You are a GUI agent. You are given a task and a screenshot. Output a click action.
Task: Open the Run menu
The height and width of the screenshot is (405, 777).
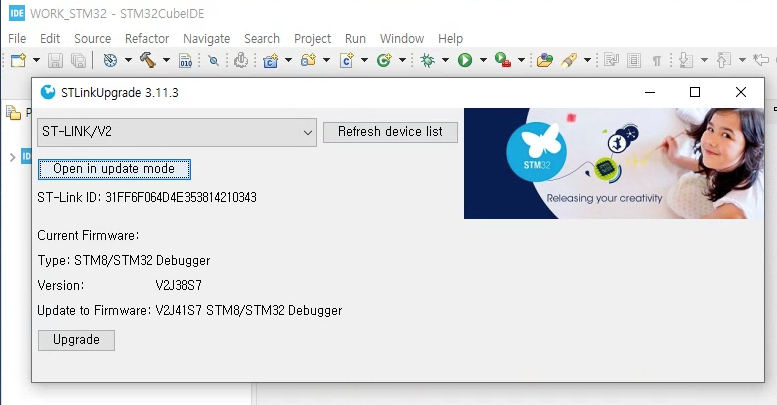[355, 39]
